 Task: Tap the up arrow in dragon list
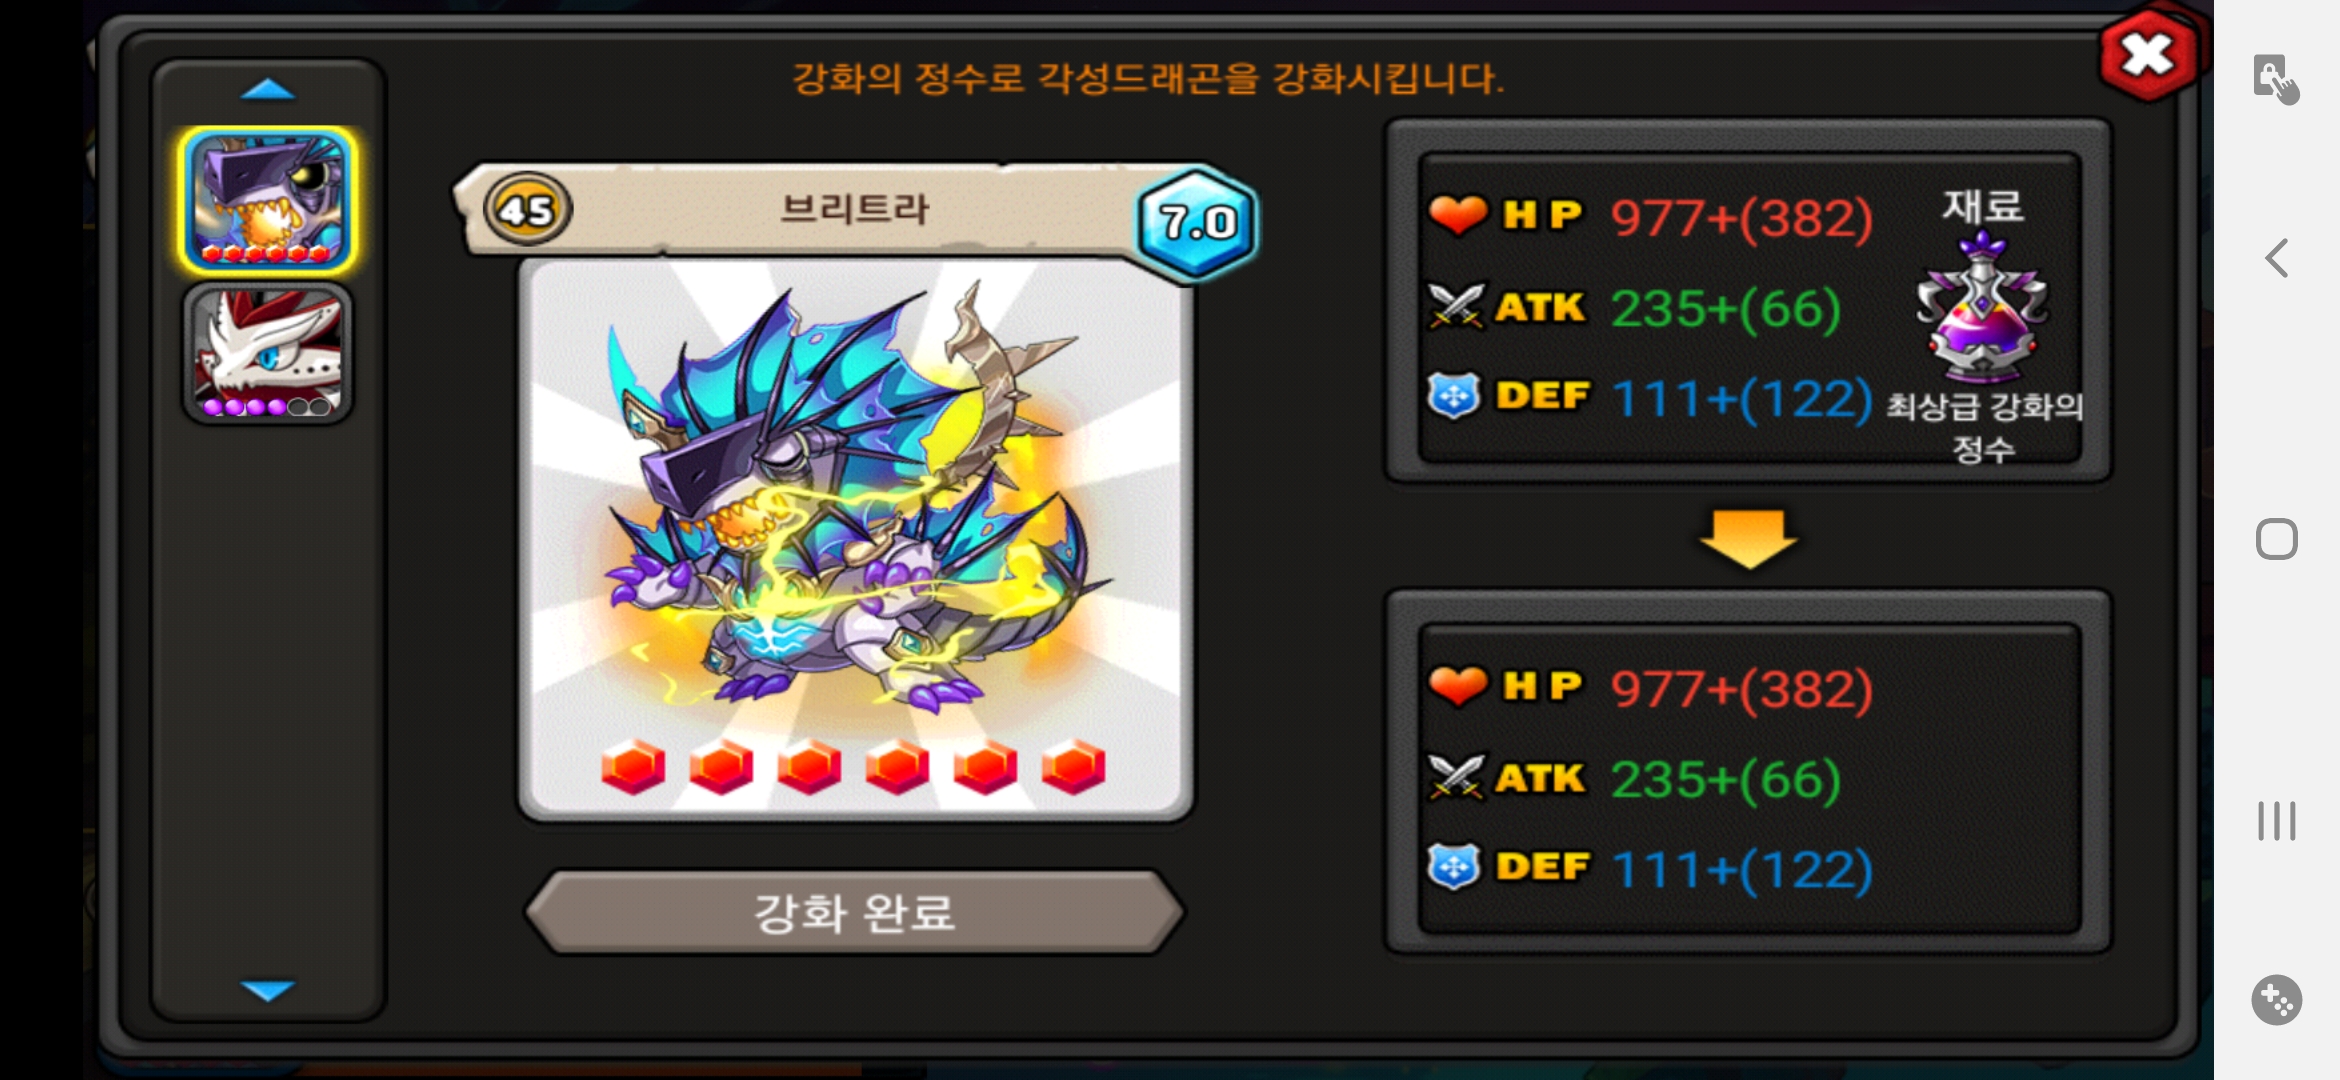(268, 90)
